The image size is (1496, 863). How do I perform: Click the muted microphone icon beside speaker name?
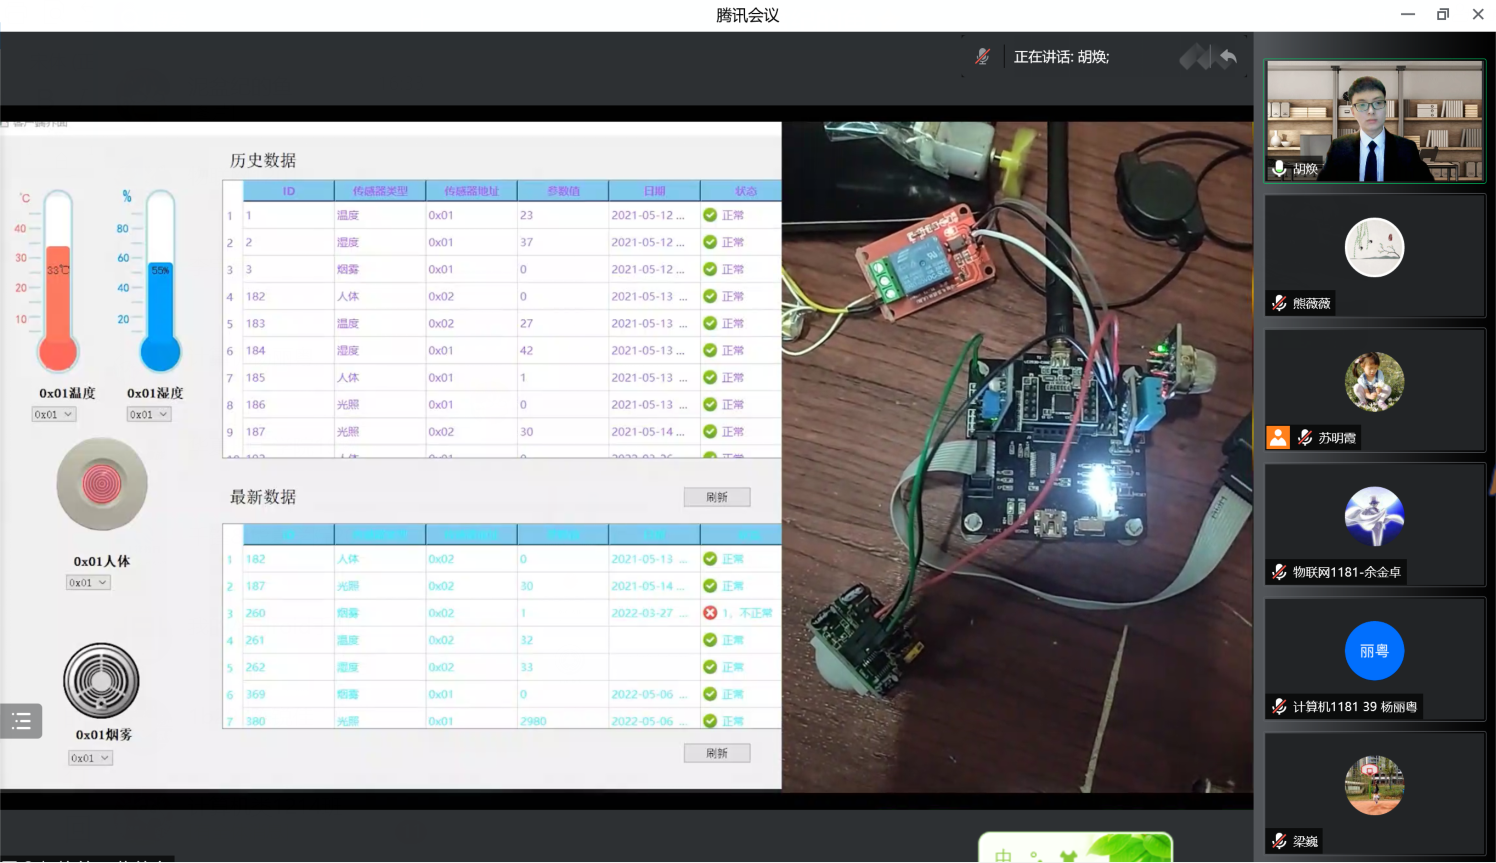982,57
